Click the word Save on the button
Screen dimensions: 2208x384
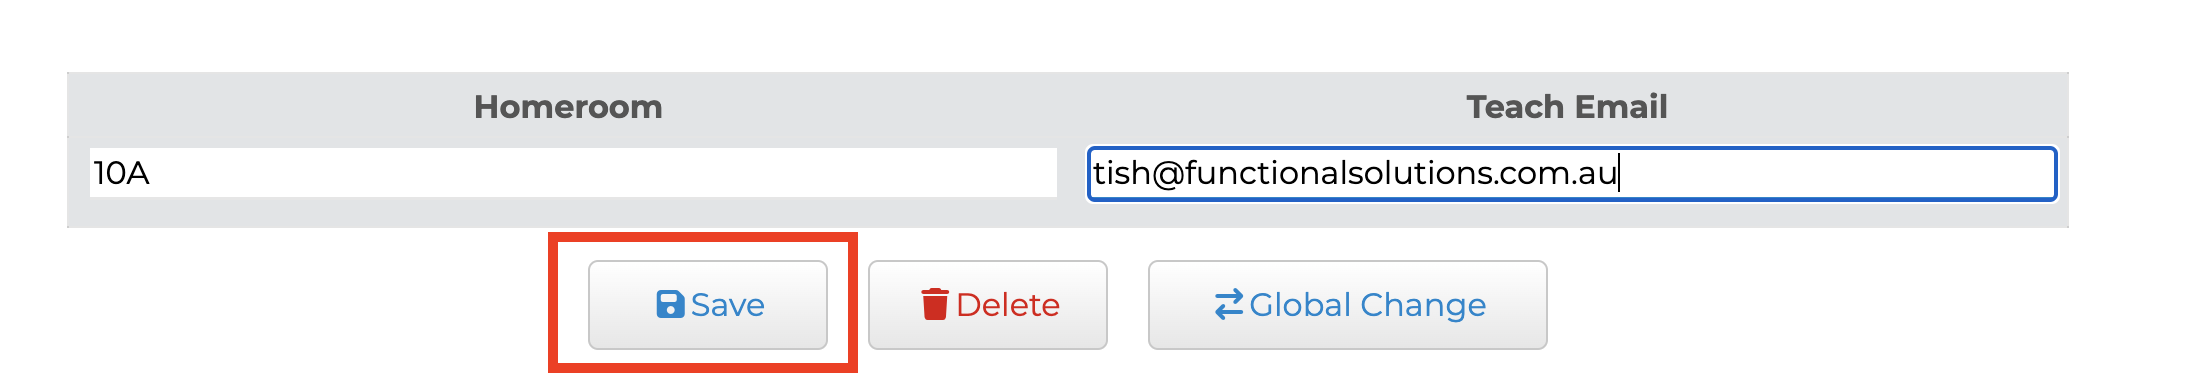728,305
